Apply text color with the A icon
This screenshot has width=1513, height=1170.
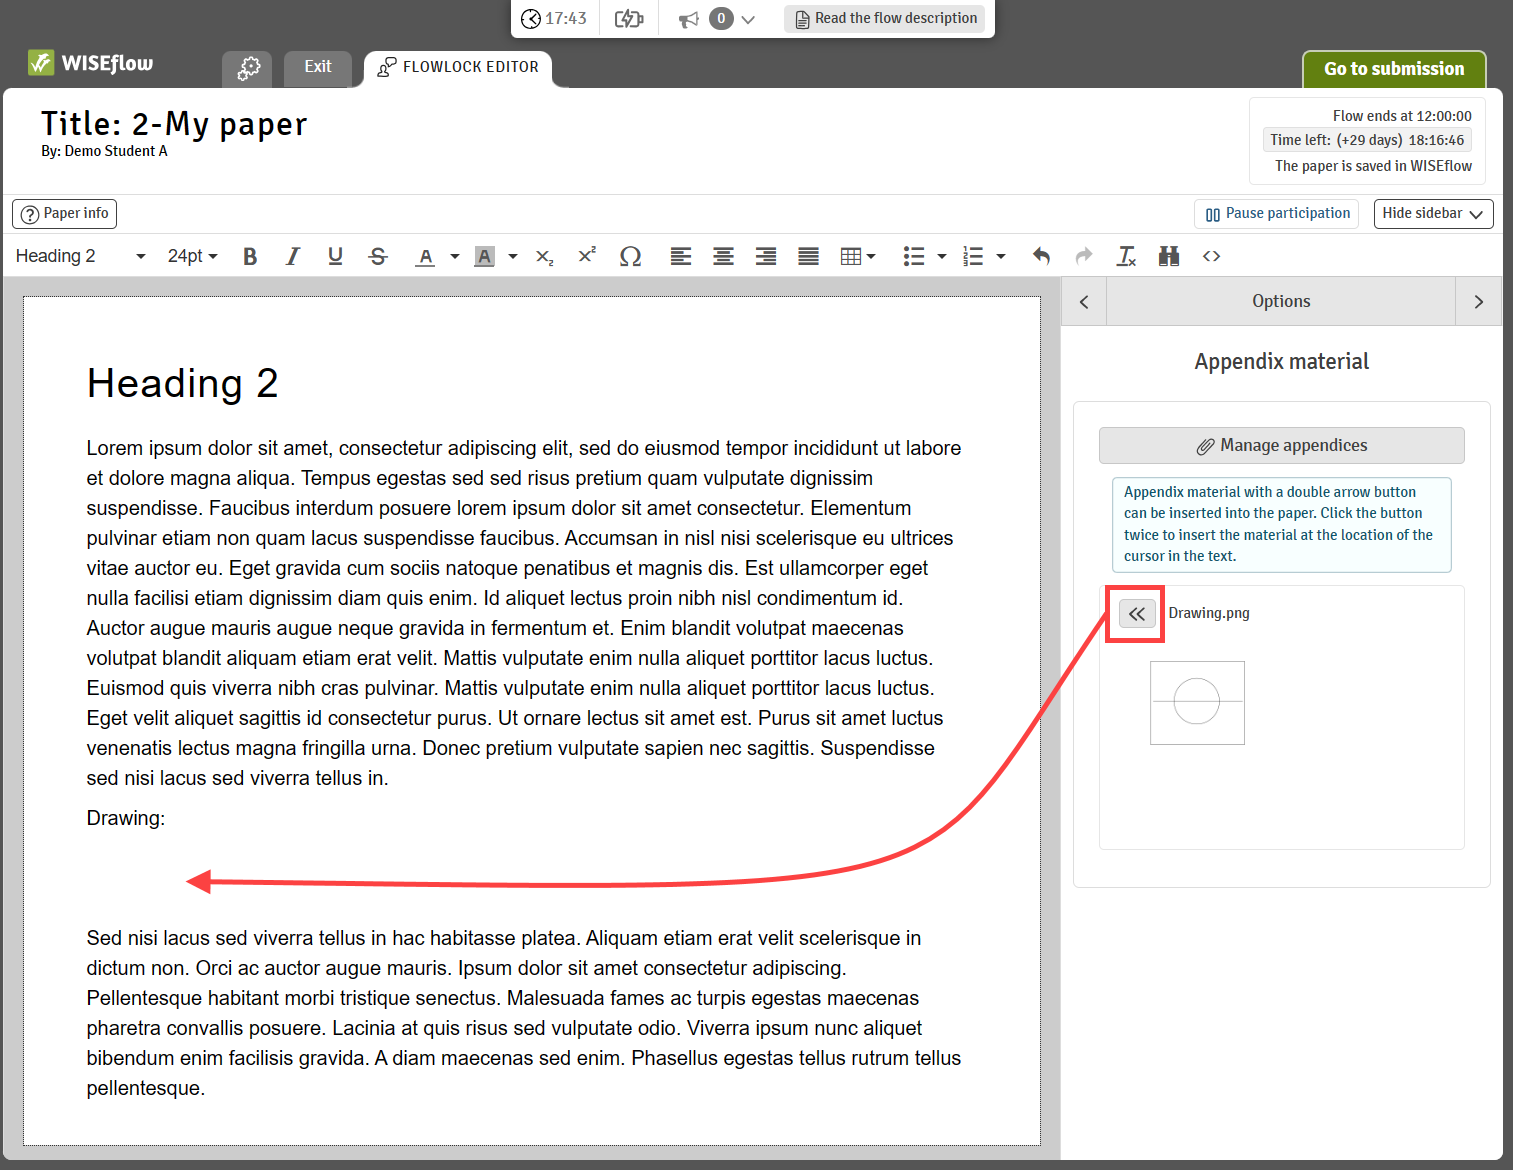(426, 256)
